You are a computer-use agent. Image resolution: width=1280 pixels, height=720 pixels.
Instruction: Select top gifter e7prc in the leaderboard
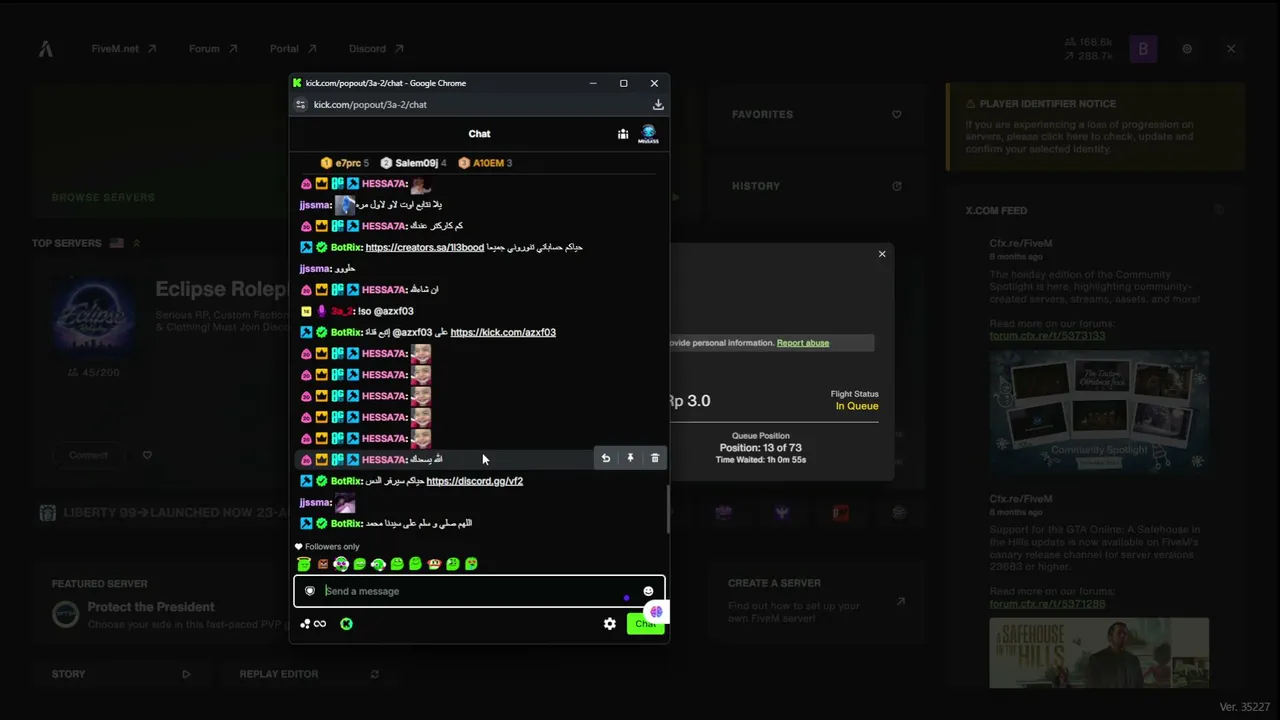point(344,163)
